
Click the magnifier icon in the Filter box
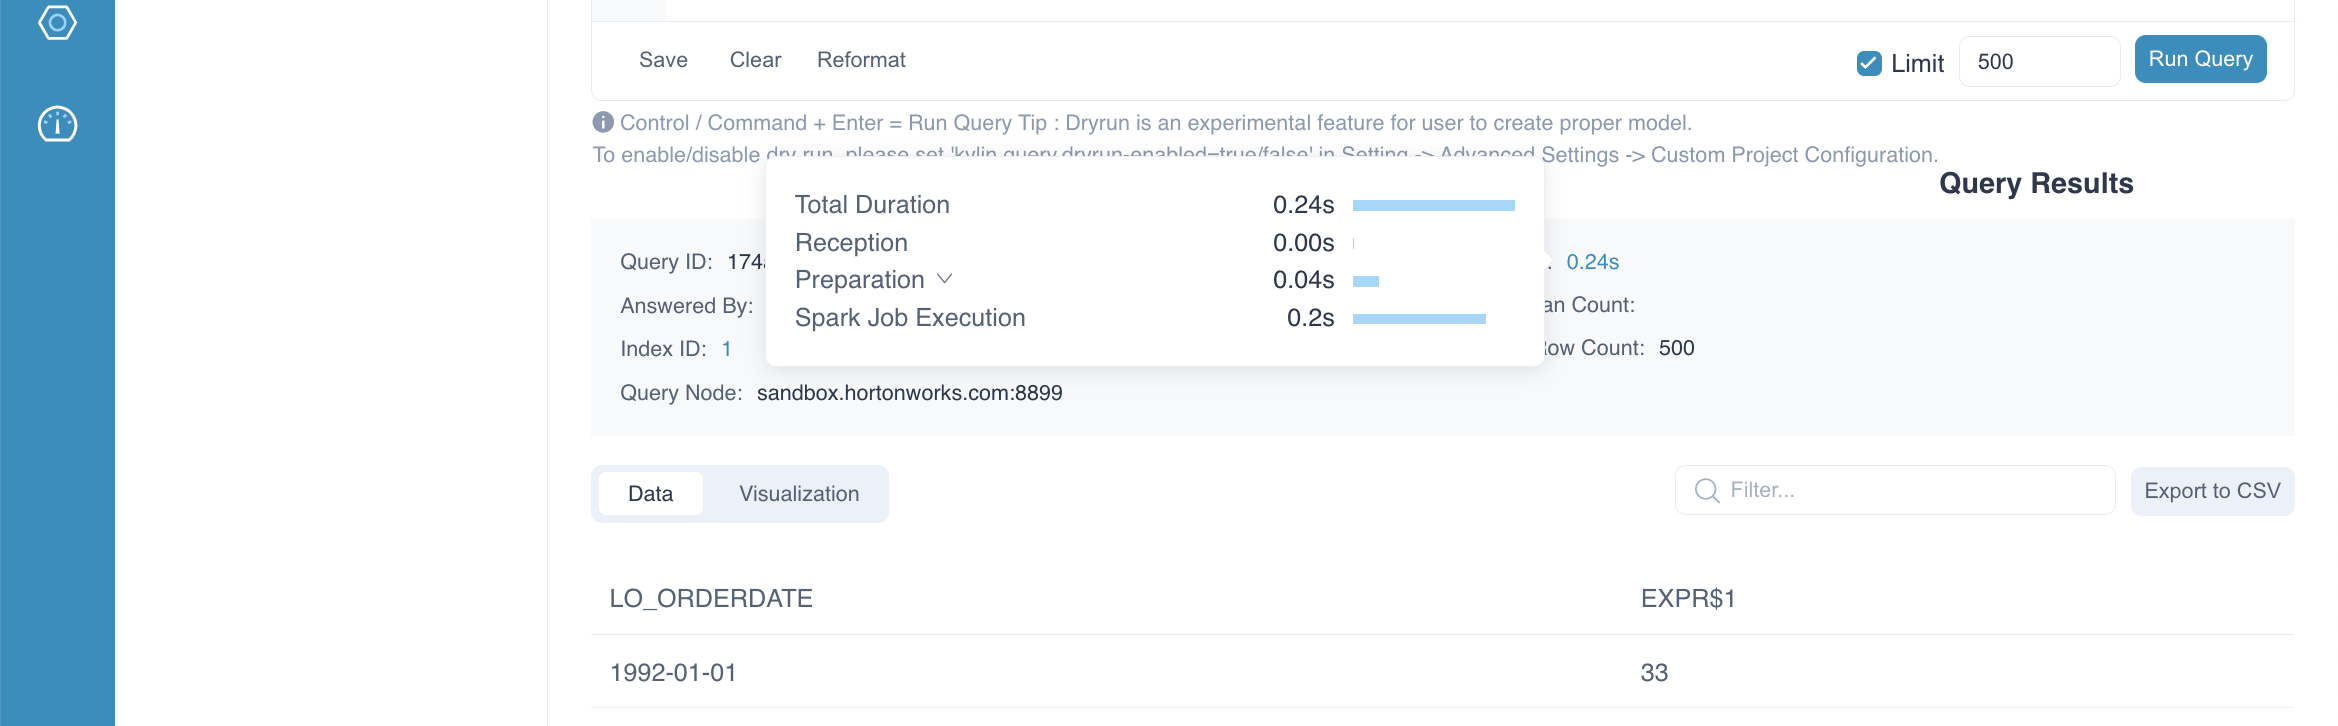point(1707,491)
